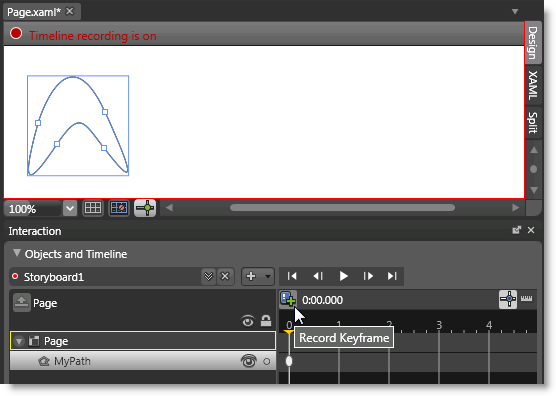Toggle snapping to snaplines

(x=145, y=208)
